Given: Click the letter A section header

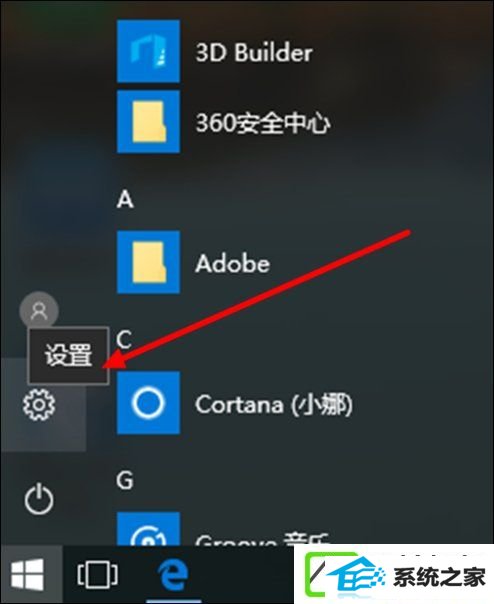Looking at the screenshot, I should tap(125, 200).
